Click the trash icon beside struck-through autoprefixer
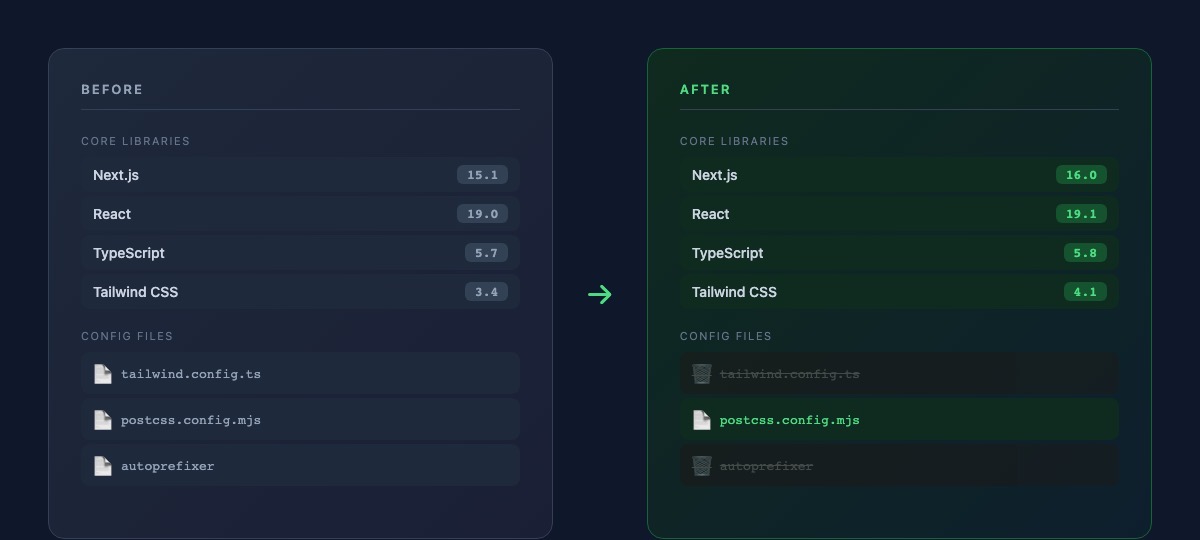 (701, 466)
